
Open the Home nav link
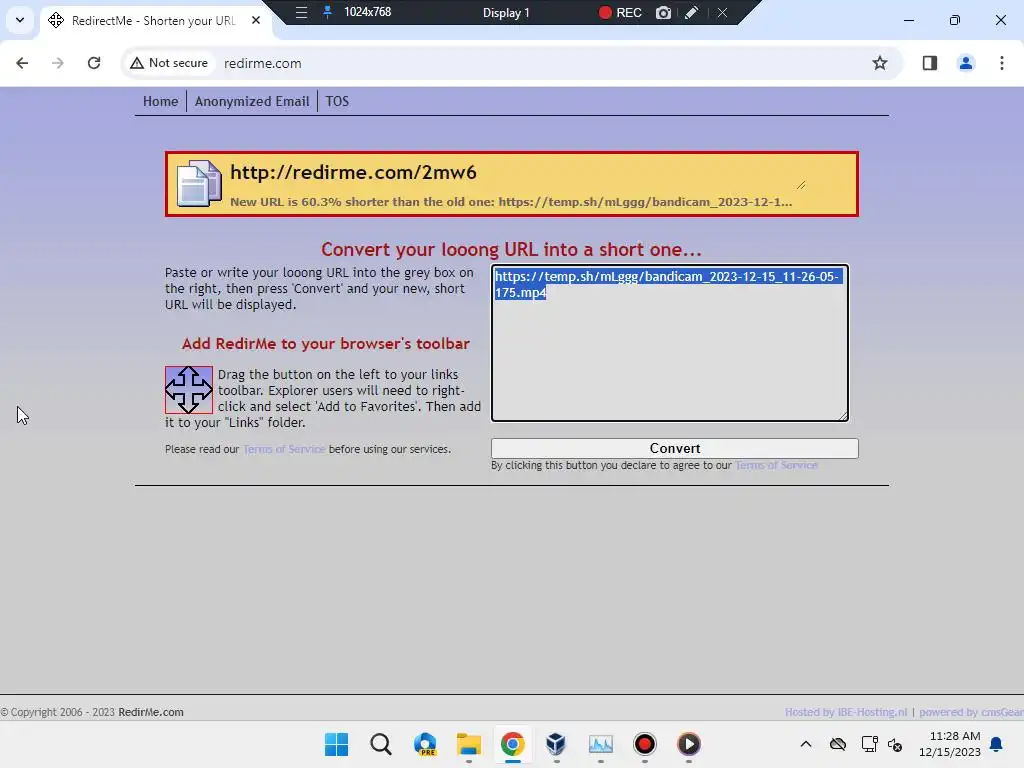point(161,101)
